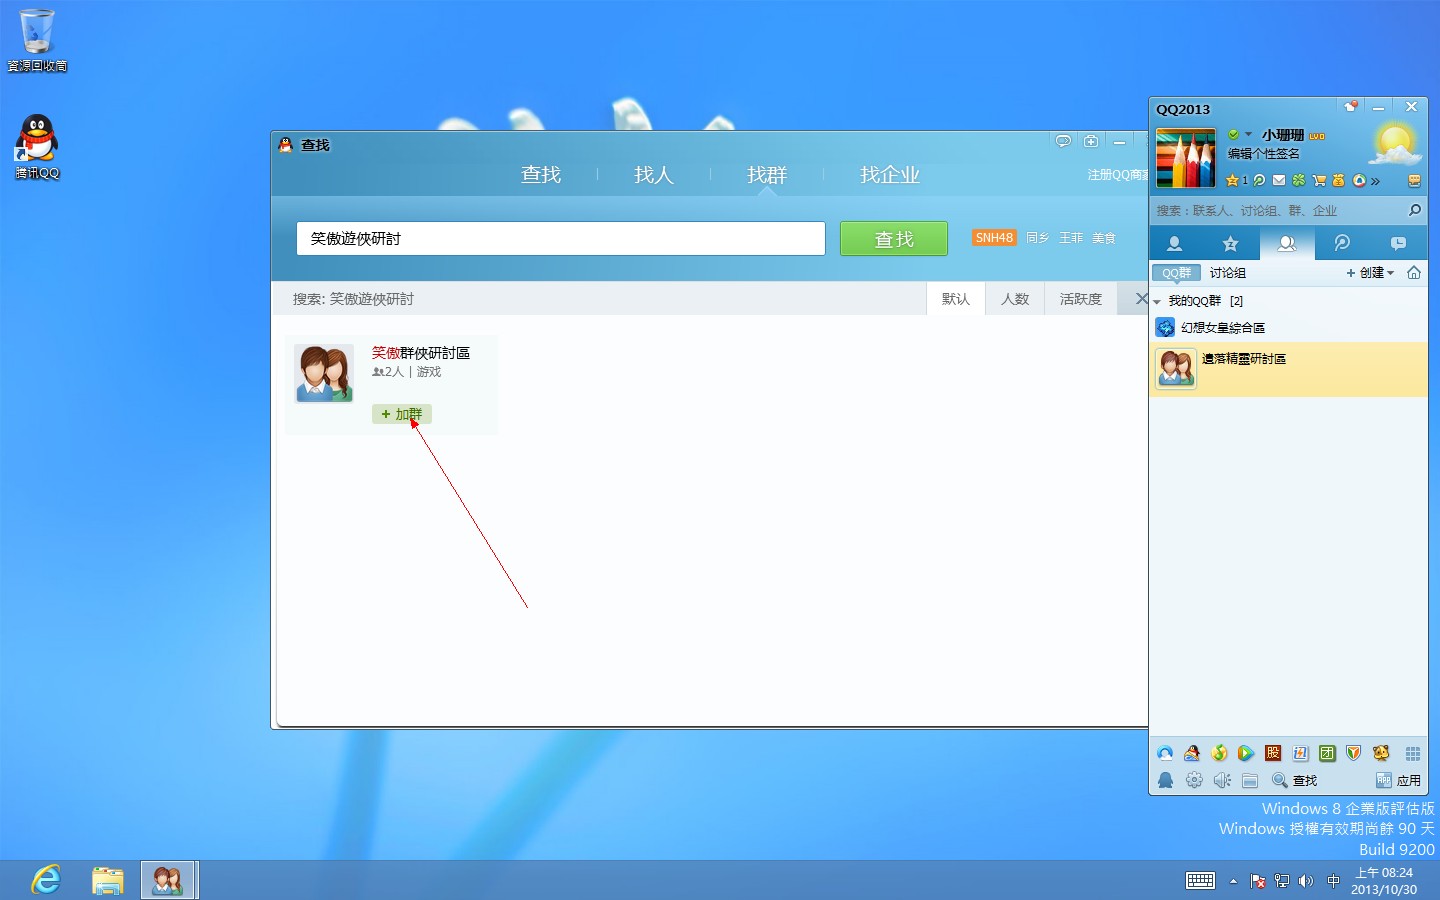
Task: Click the green online status checkmark icon
Action: (x=1234, y=134)
